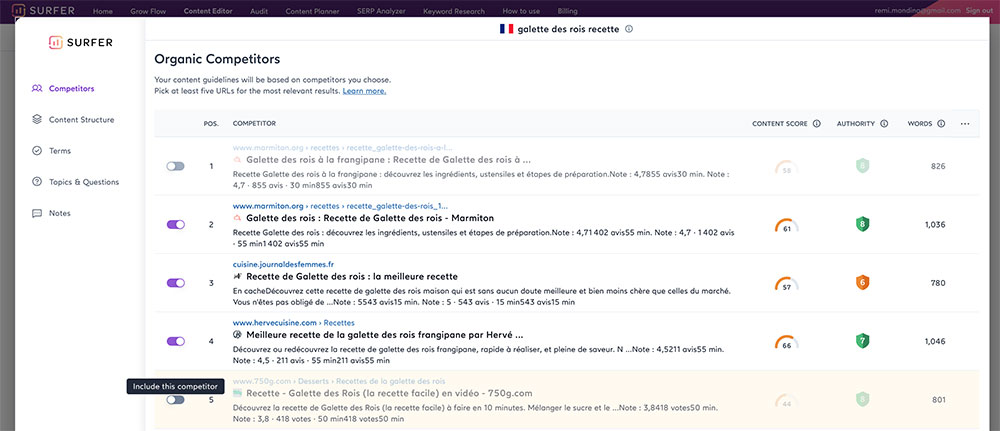Image resolution: width=1000 pixels, height=431 pixels.
Task: Click the info icon next to keyword title
Action: [629, 29]
